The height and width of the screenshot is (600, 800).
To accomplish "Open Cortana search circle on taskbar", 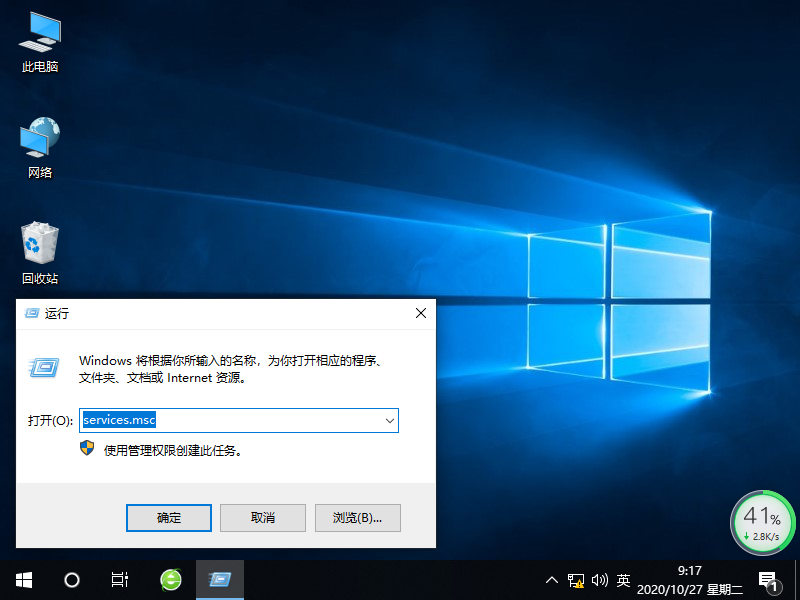I will (72, 580).
